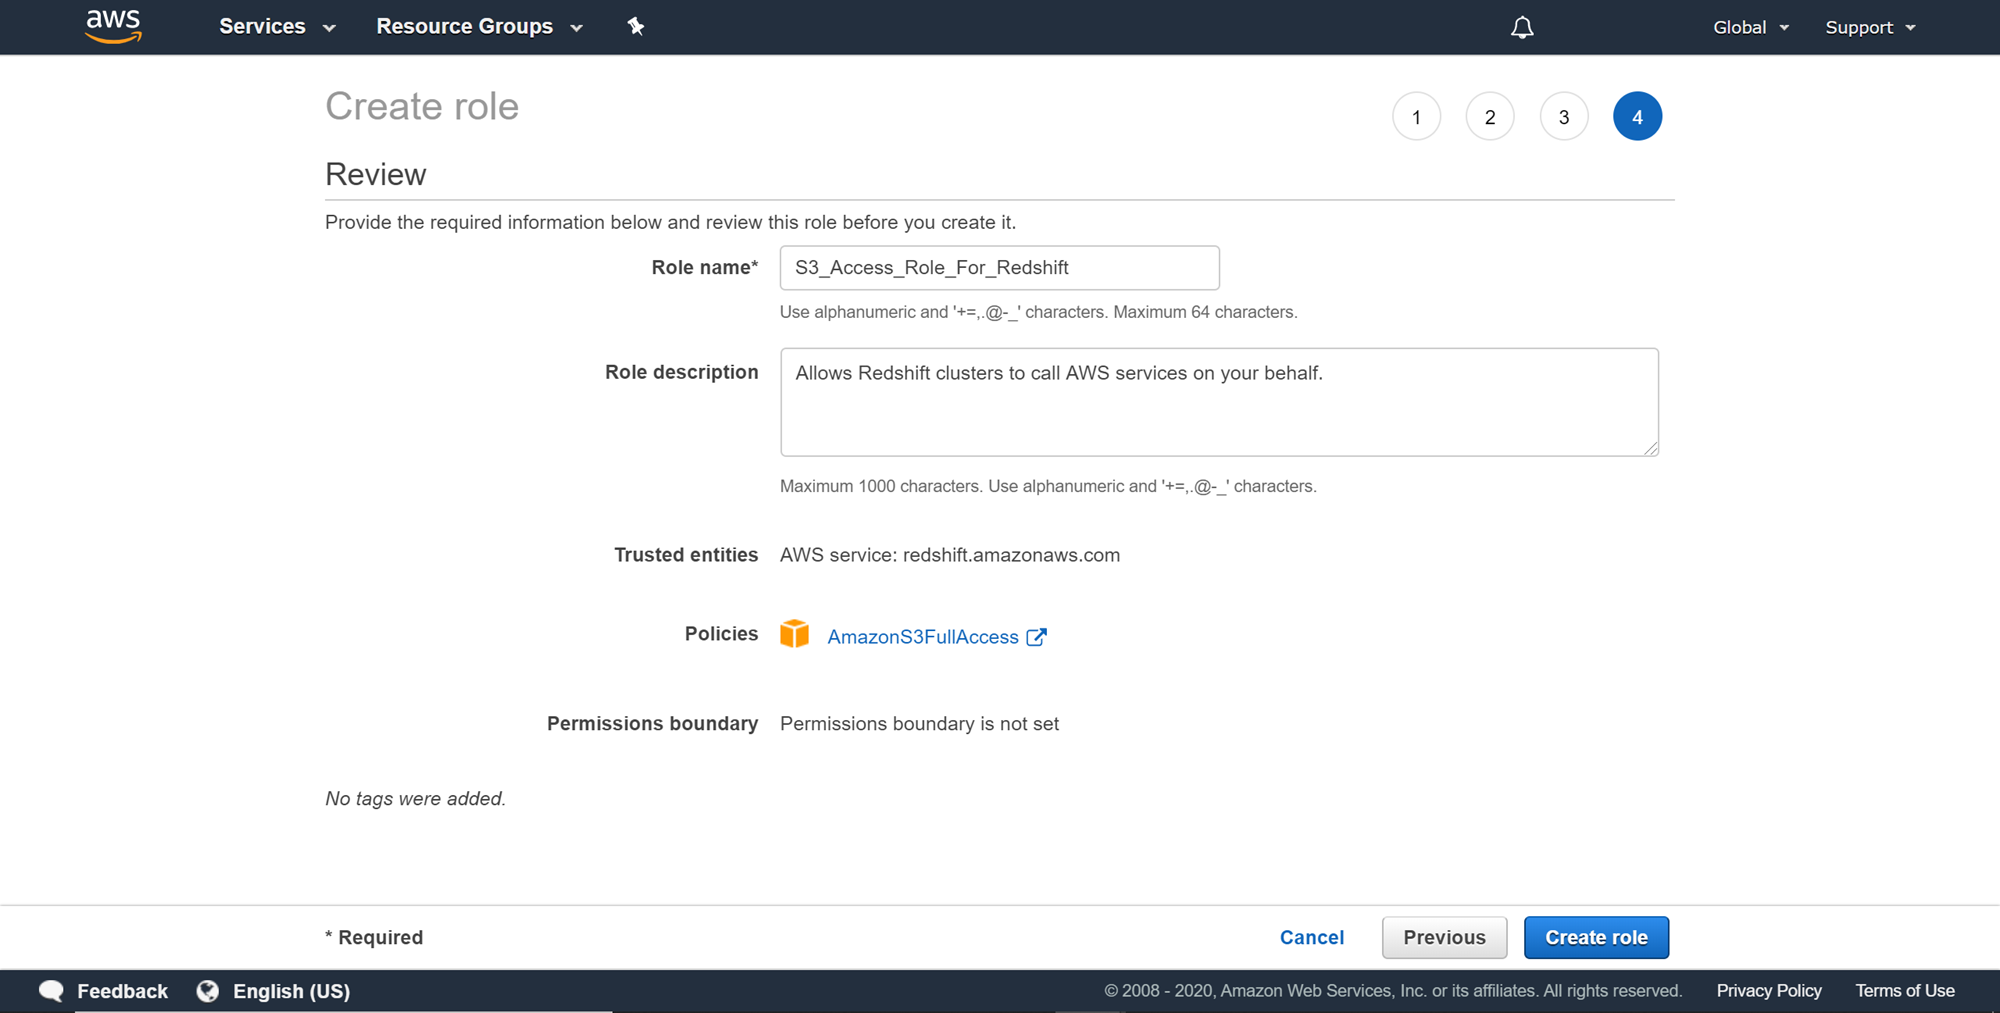The height and width of the screenshot is (1013, 2000).
Task: Open the Global region dropdown
Action: pos(1750,27)
